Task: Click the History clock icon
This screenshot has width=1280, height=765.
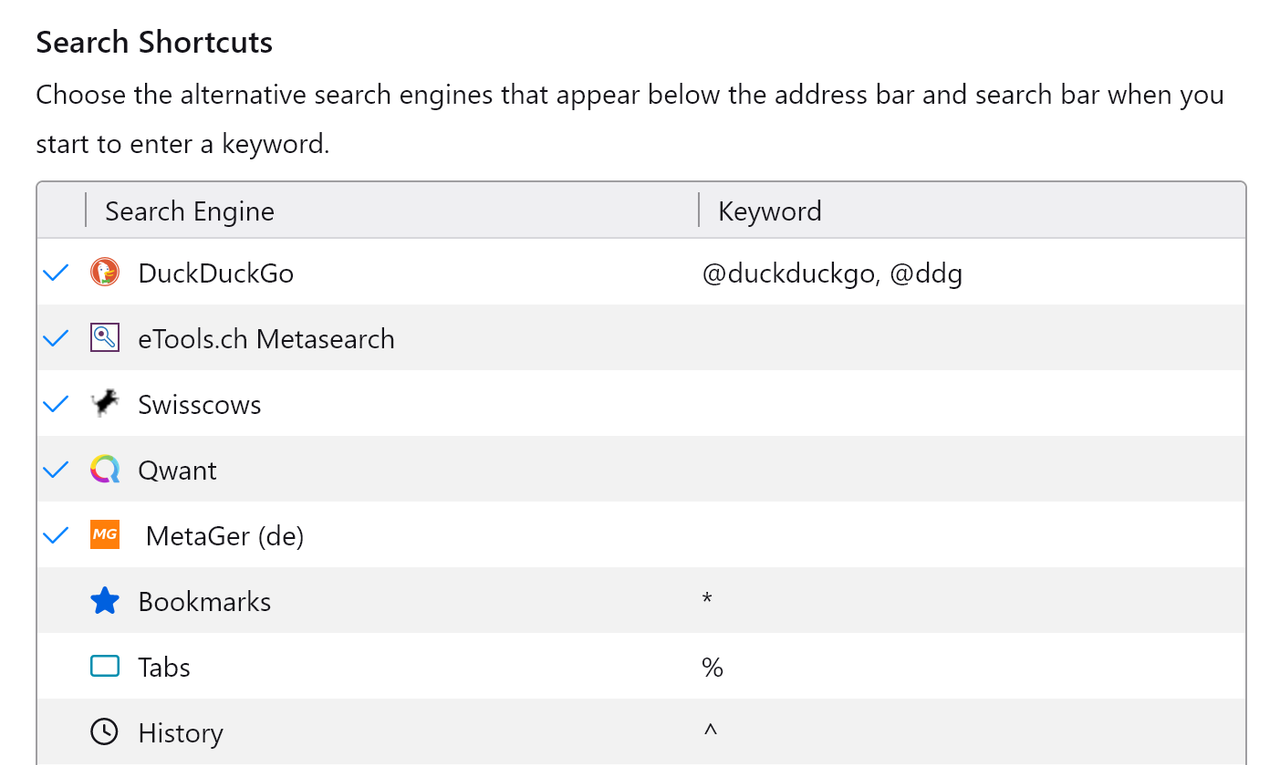Action: coord(105,732)
